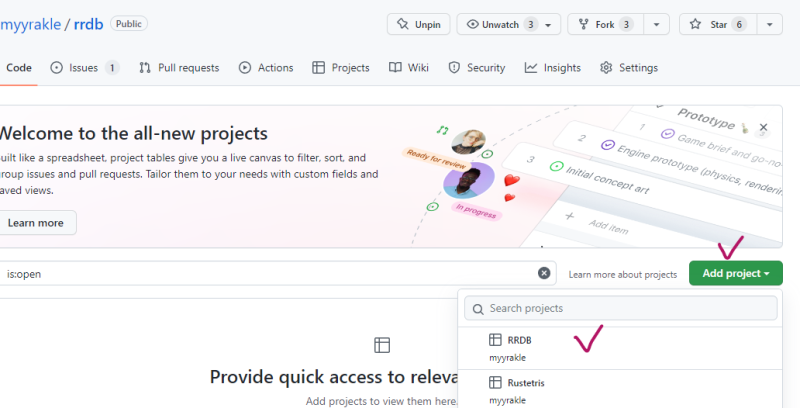This screenshot has width=800, height=408.
Task: Dismiss the welcome projects banner
Action: [764, 128]
